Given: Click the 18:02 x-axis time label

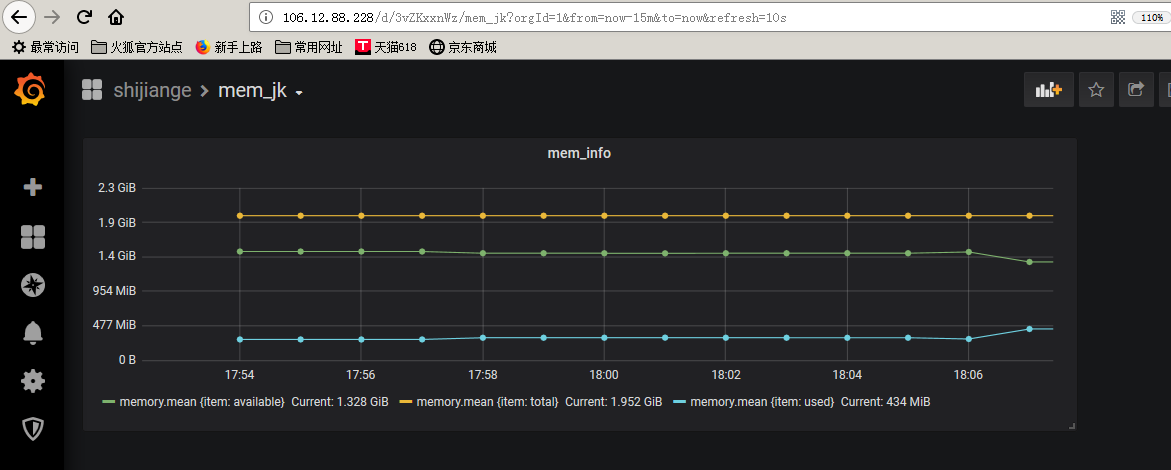Looking at the screenshot, I should (725, 374).
